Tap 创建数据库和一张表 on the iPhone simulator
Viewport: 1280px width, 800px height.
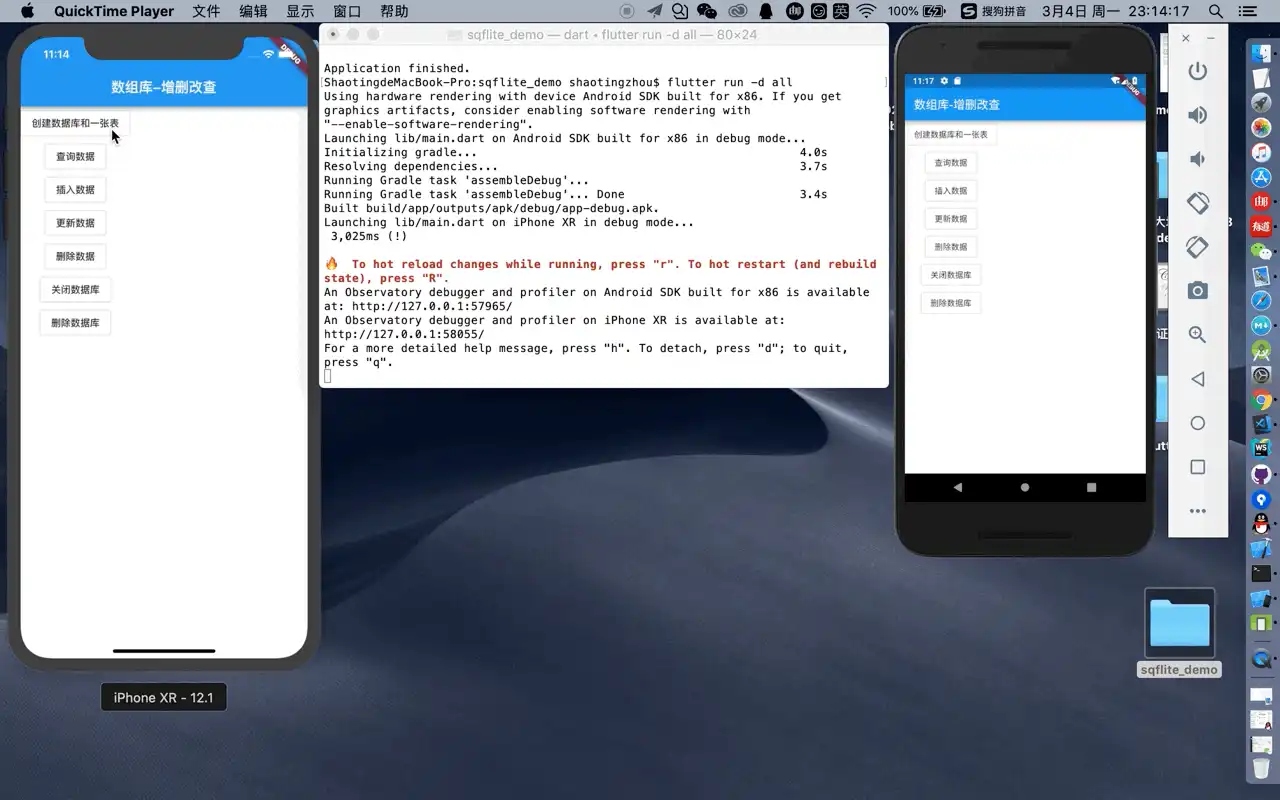[x=75, y=123]
